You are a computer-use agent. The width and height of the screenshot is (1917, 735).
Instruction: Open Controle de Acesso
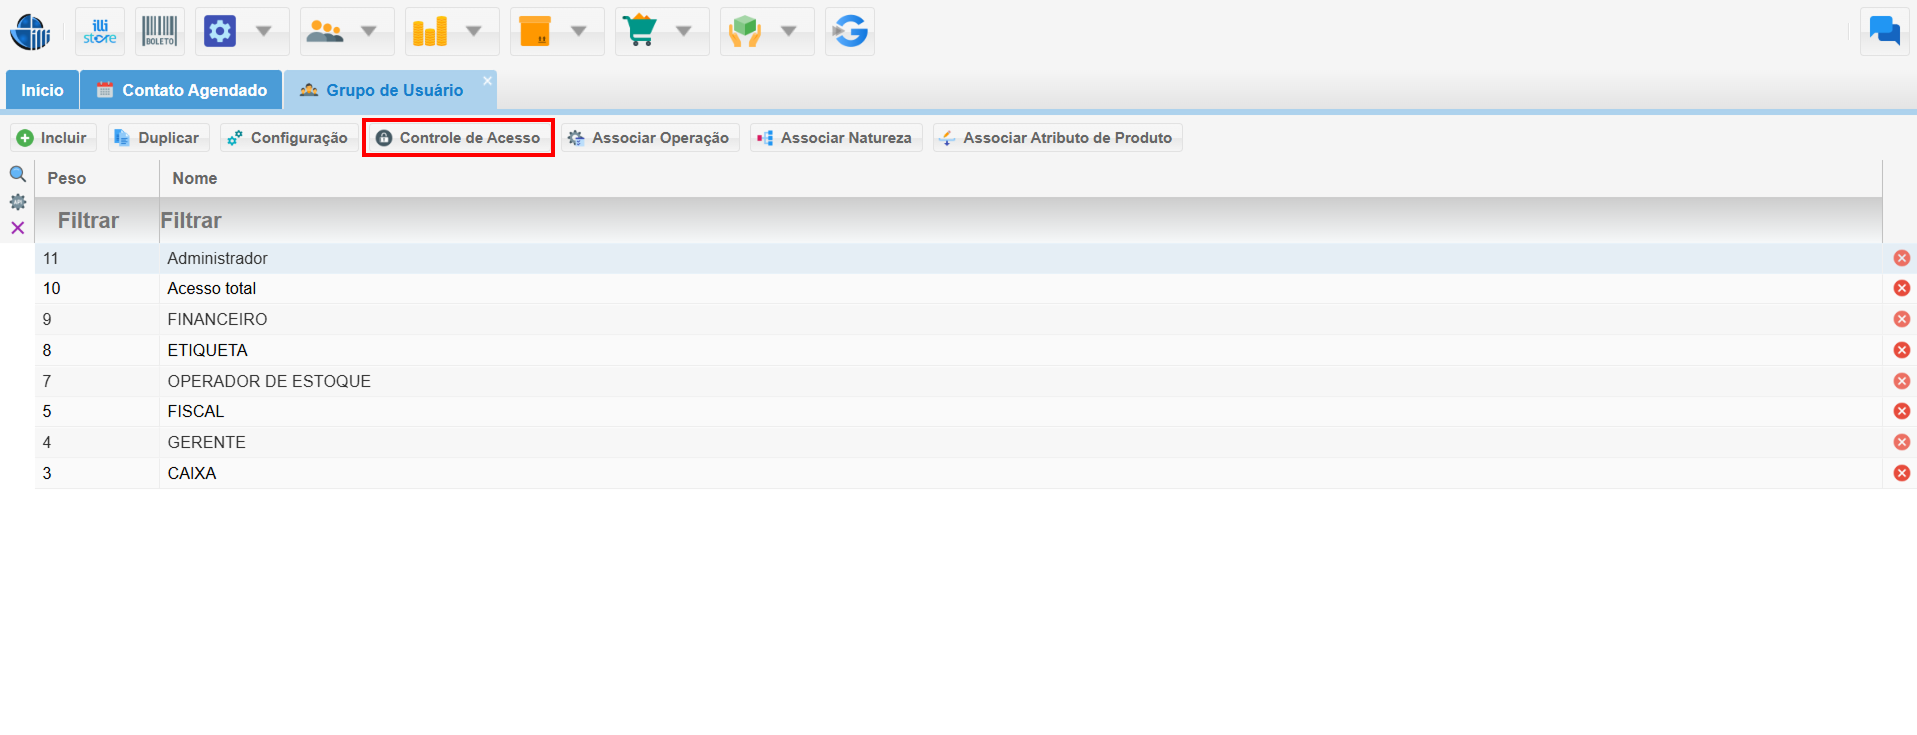click(x=458, y=138)
